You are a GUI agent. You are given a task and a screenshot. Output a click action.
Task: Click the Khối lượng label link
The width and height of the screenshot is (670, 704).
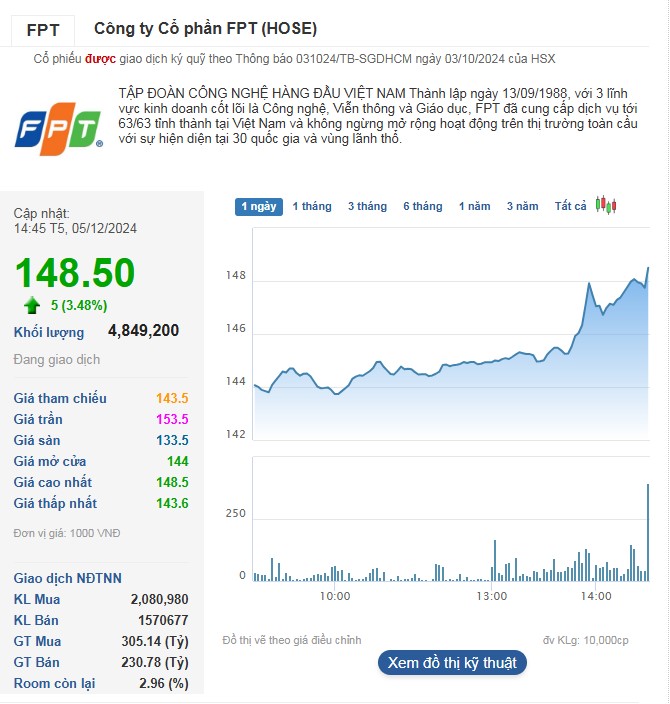click(x=49, y=332)
